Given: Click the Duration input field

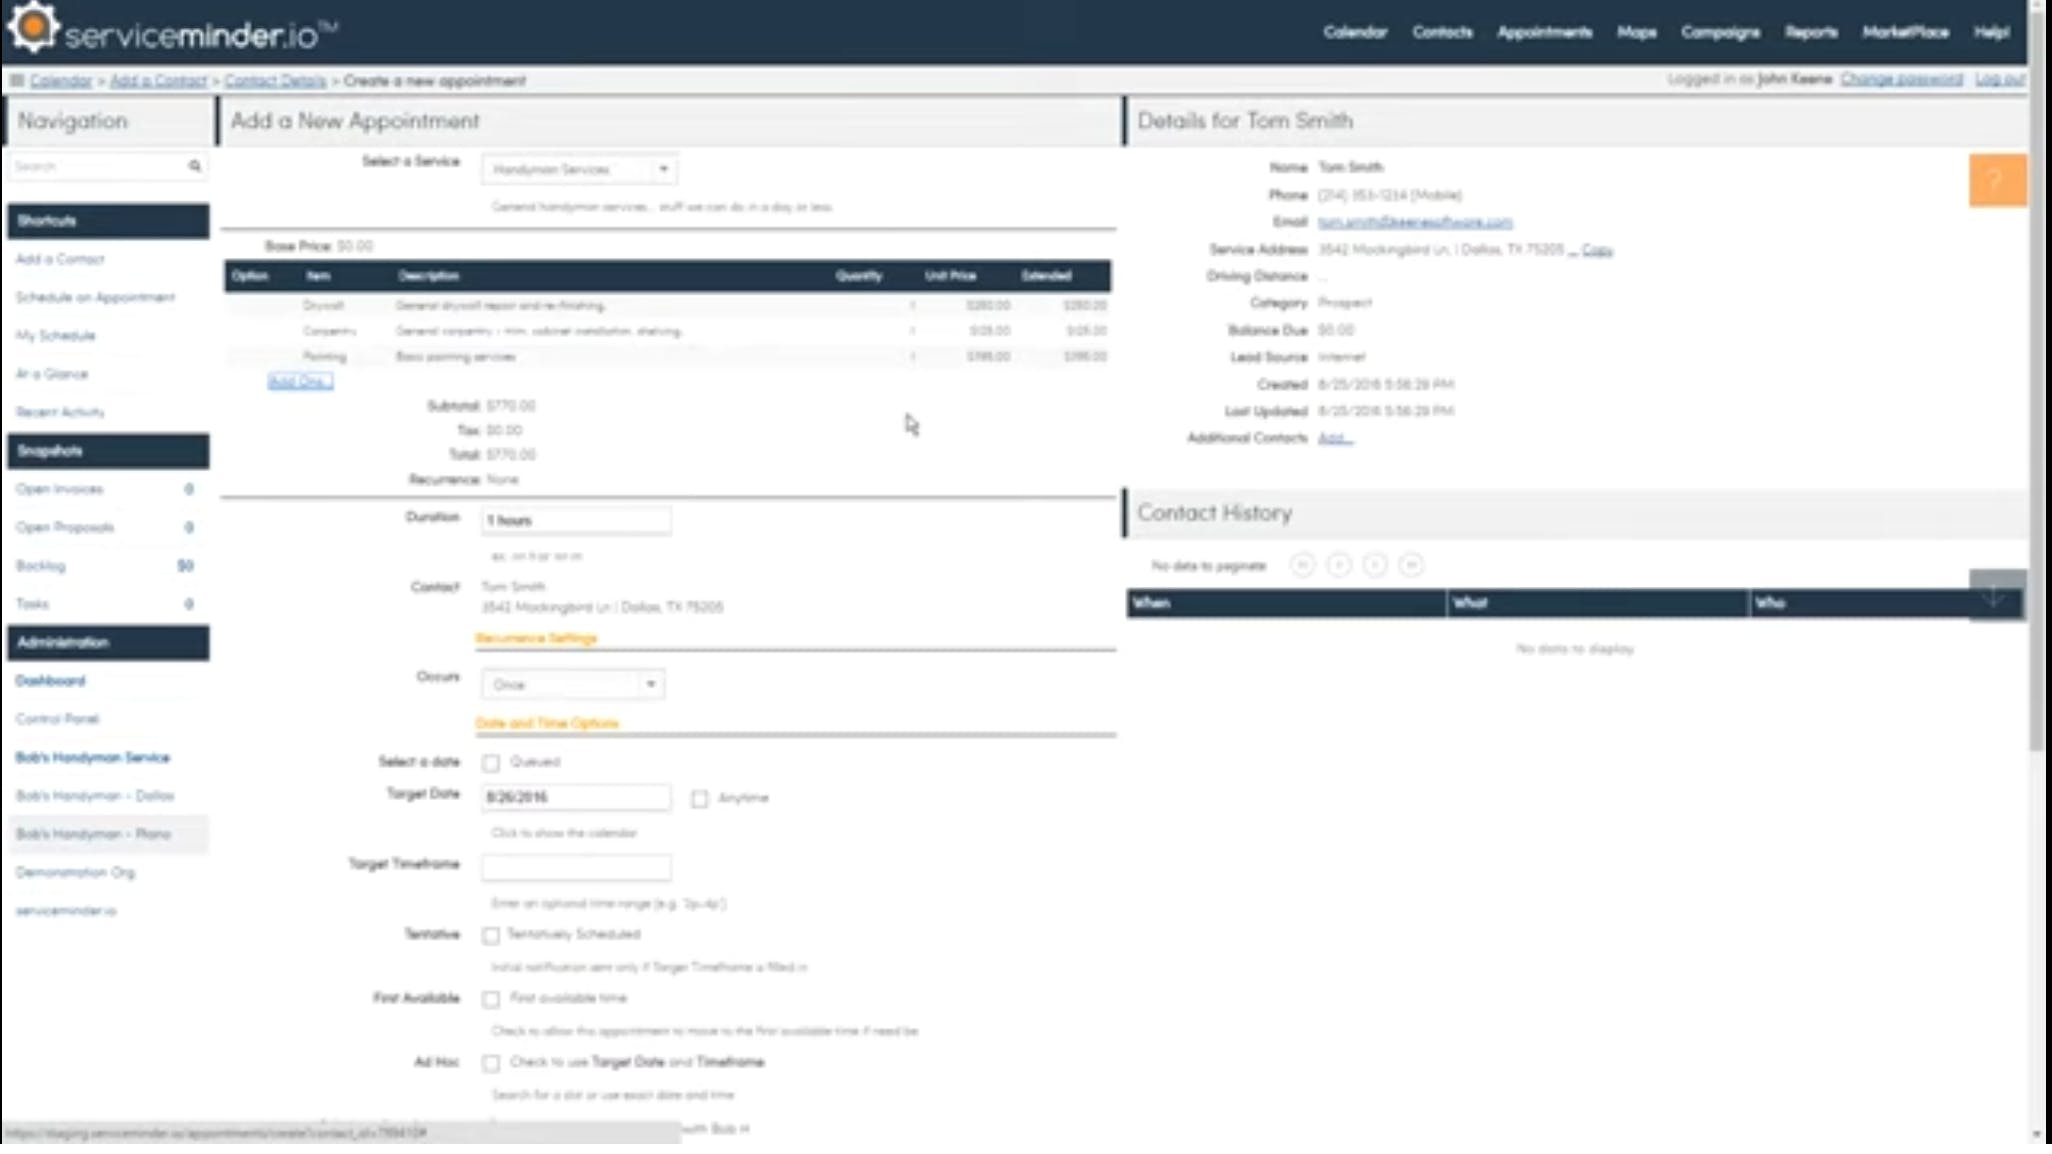Looking at the screenshot, I should point(576,520).
